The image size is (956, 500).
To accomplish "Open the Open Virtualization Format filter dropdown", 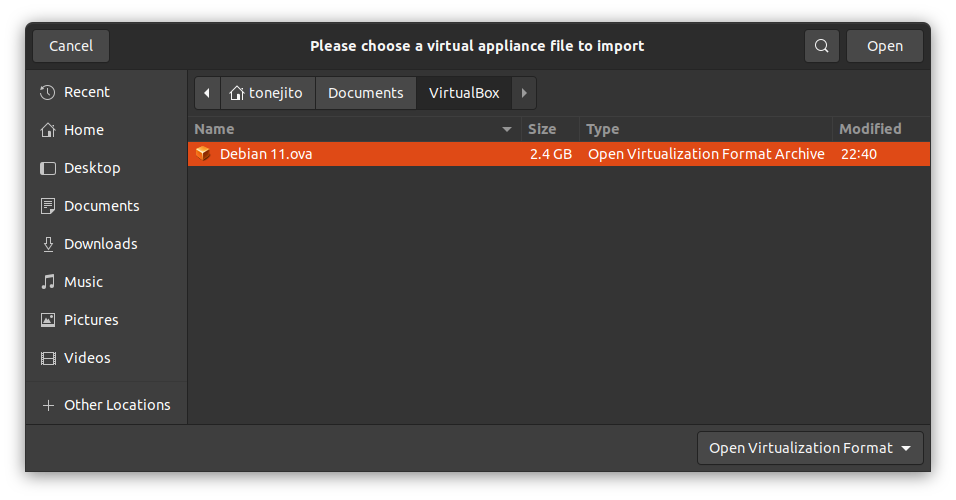I will tap(809, 448).
